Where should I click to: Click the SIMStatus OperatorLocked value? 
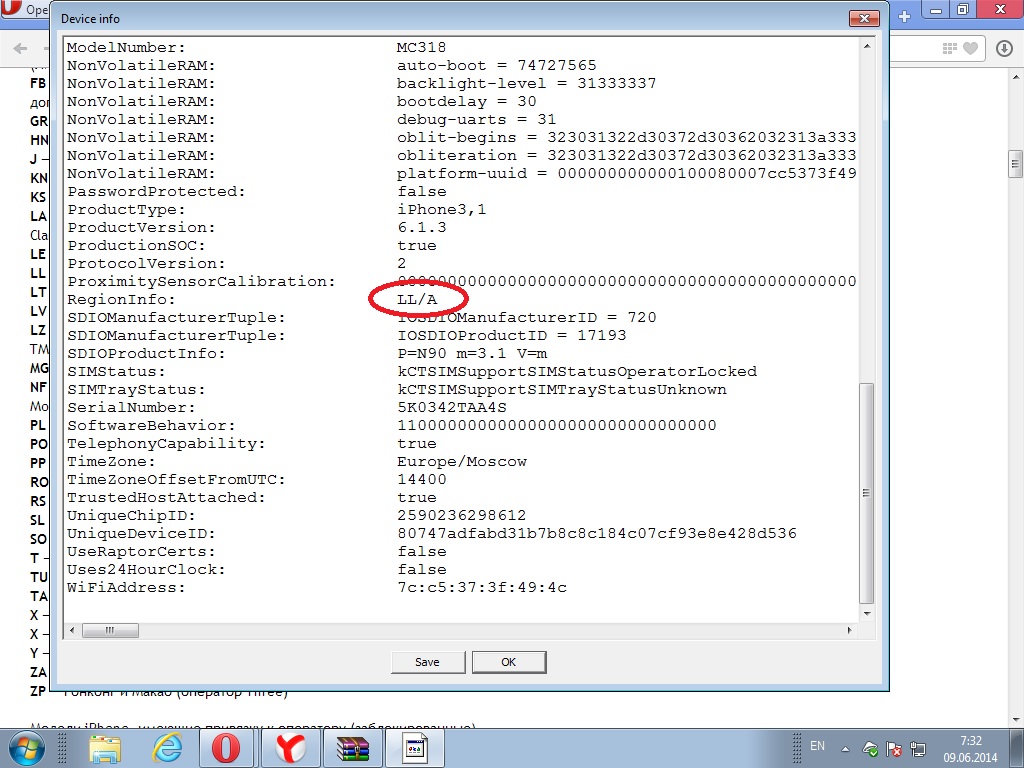(x=577, y=372)
